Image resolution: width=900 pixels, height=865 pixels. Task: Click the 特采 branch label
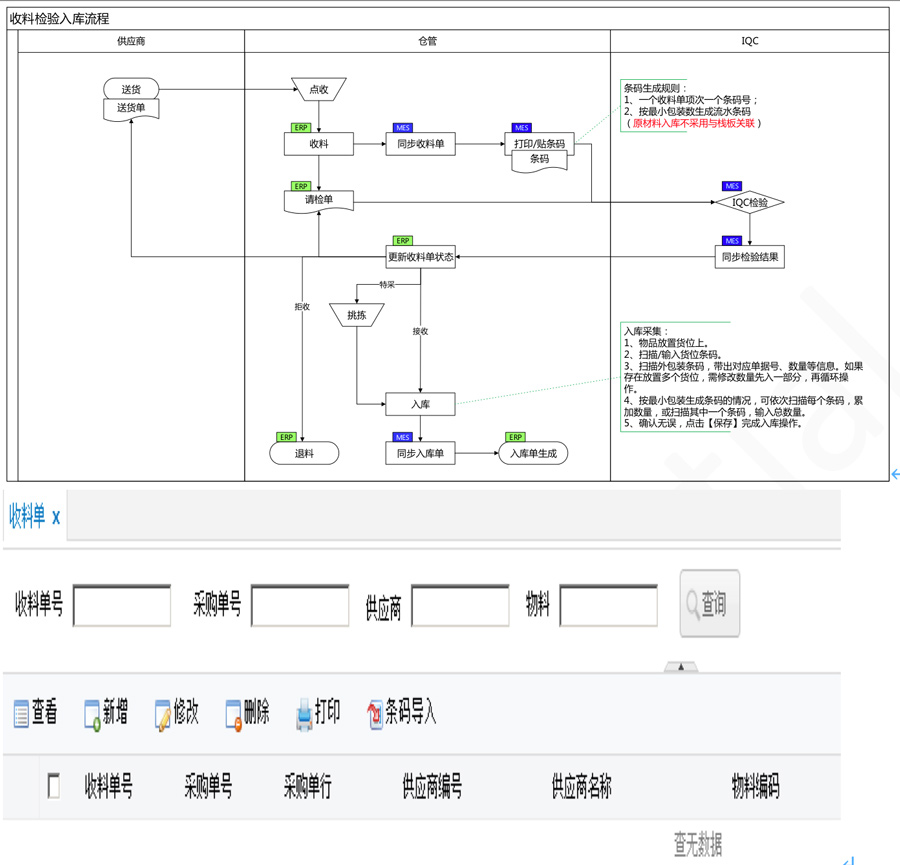[387, 284]
